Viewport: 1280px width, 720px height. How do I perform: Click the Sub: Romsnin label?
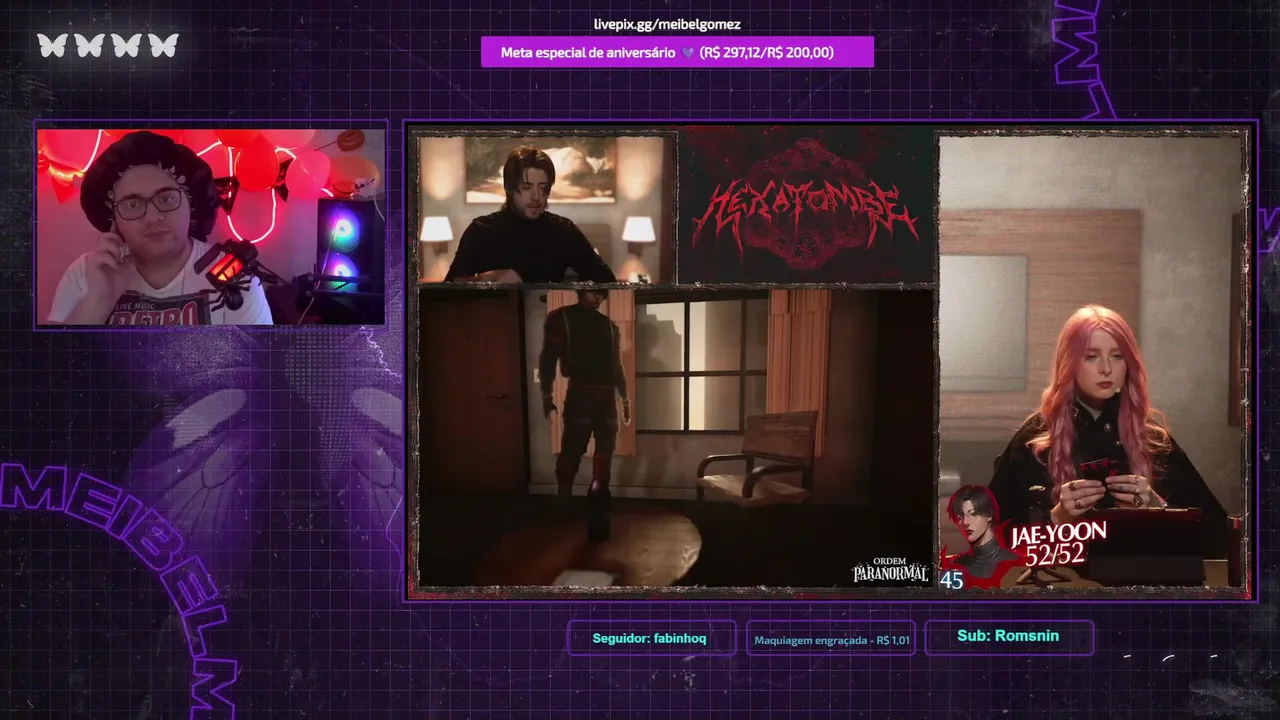(x=1008, y=636)
